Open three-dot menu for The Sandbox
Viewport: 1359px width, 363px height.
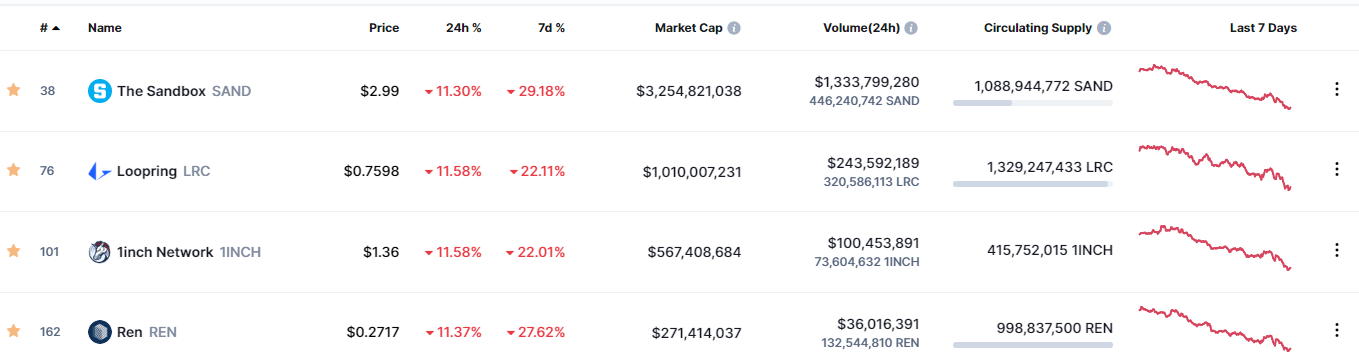point(1337,89)
